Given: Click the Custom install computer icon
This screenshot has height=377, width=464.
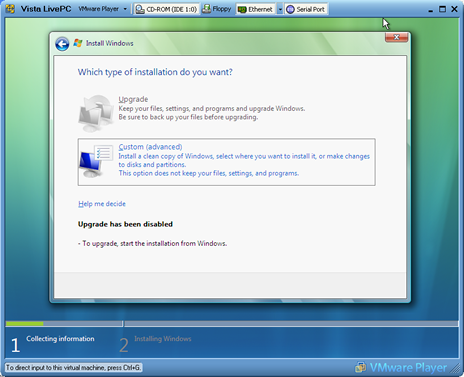Looking at the screenshot, I should click(96, 161).
